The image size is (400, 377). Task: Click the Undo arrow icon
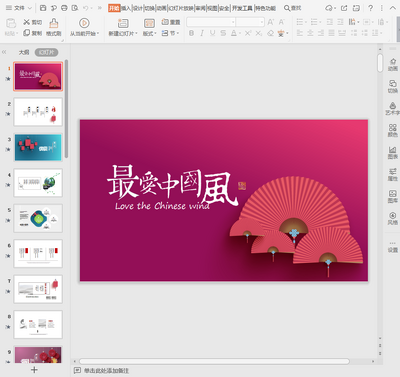tap(86, 8)
